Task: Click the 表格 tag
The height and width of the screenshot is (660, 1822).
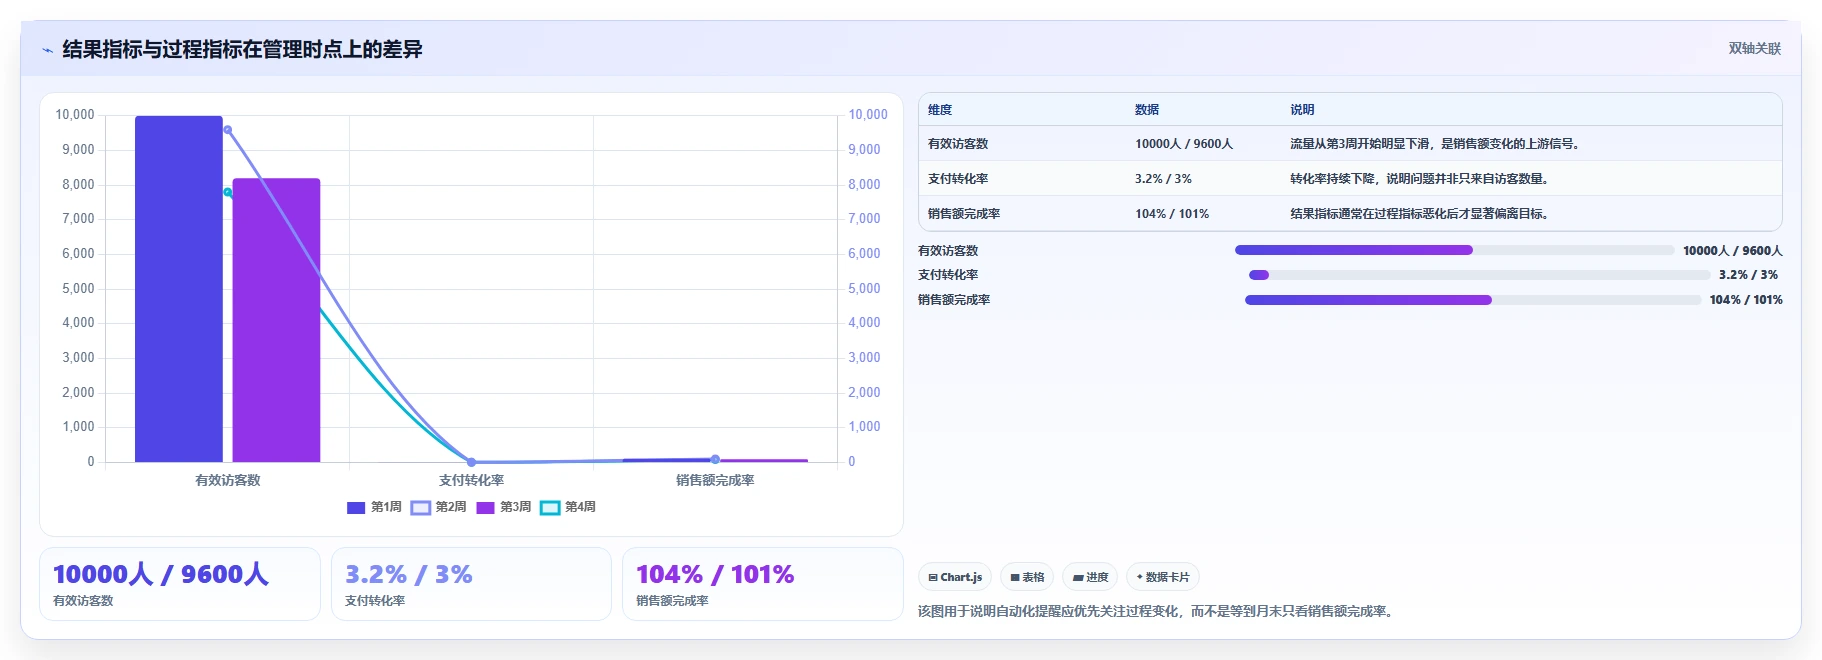Action: click(1027, 577)
